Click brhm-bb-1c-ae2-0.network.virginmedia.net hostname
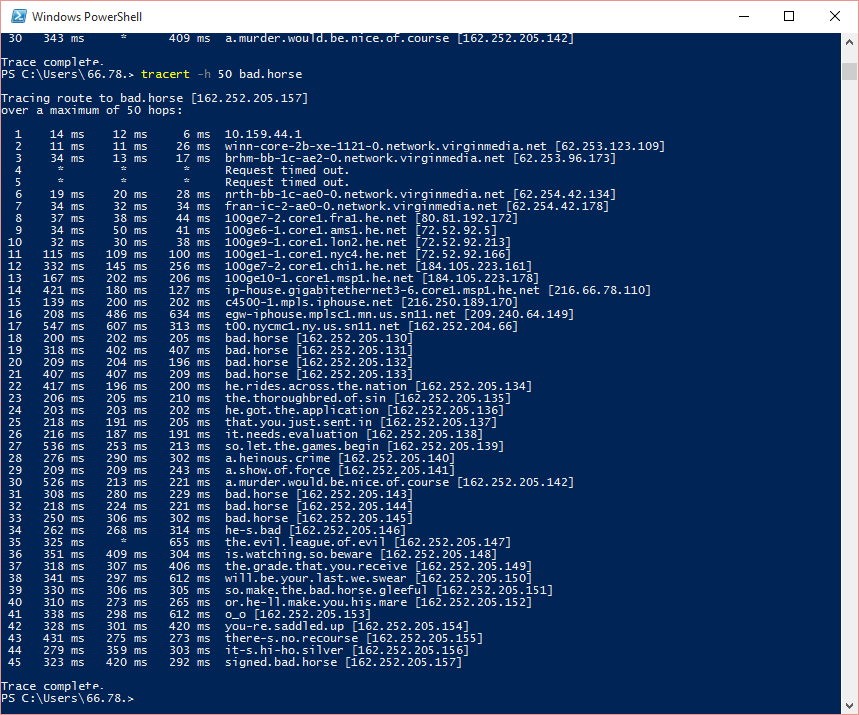Viewport: 859px width, 715px height. (364, 158)
